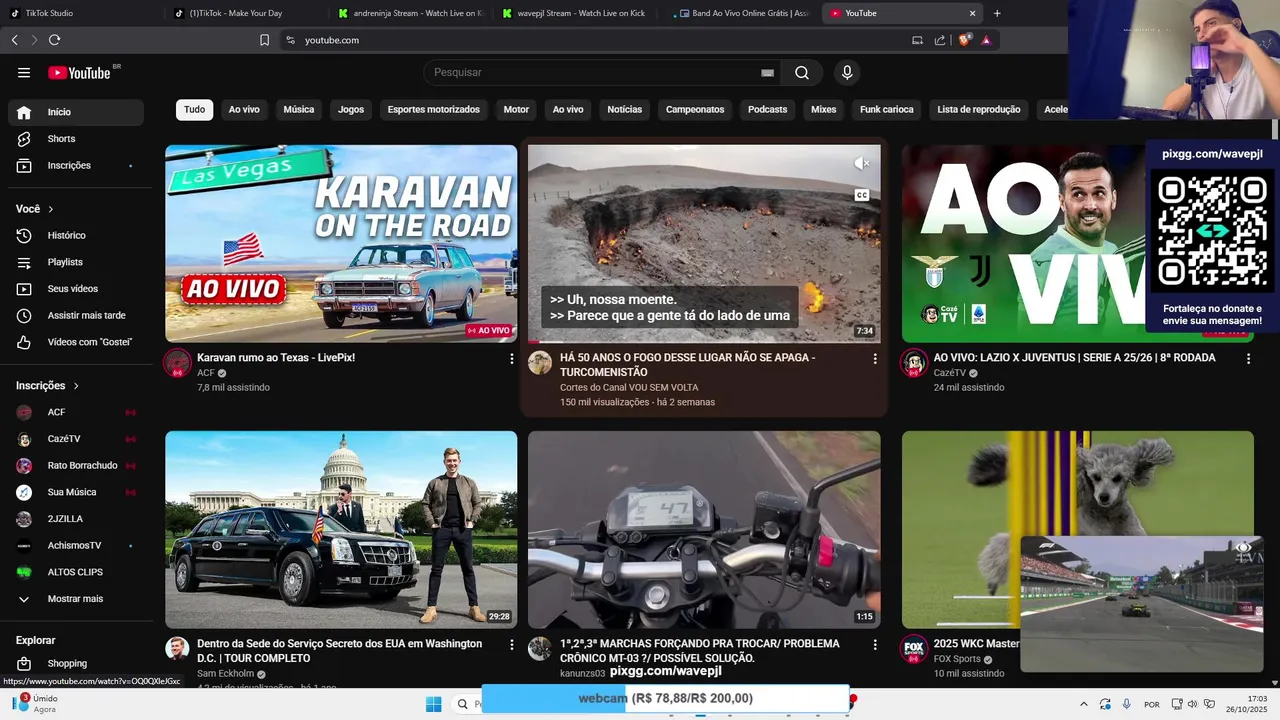Open more options for Turcomenistão fire video
The image size is (1280, 720).
(x=875, y=358)
